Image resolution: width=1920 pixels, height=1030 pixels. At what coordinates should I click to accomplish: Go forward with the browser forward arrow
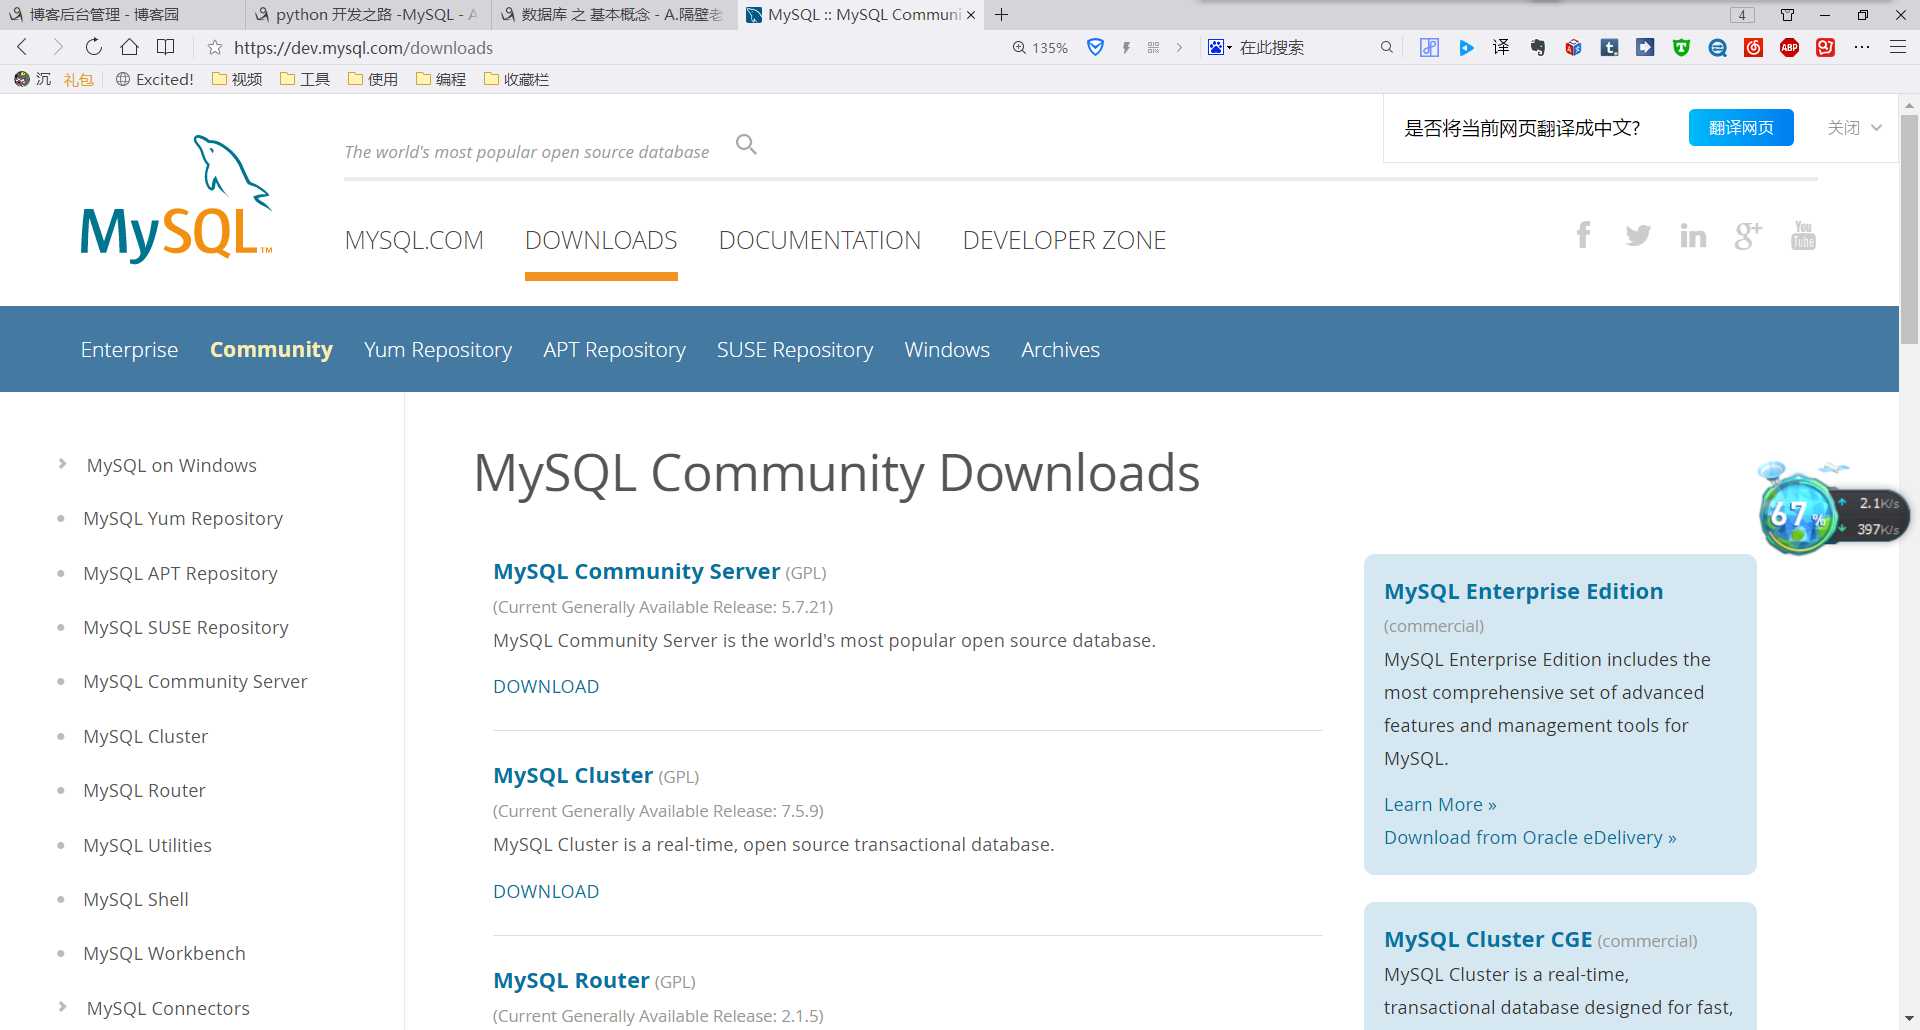58,47
